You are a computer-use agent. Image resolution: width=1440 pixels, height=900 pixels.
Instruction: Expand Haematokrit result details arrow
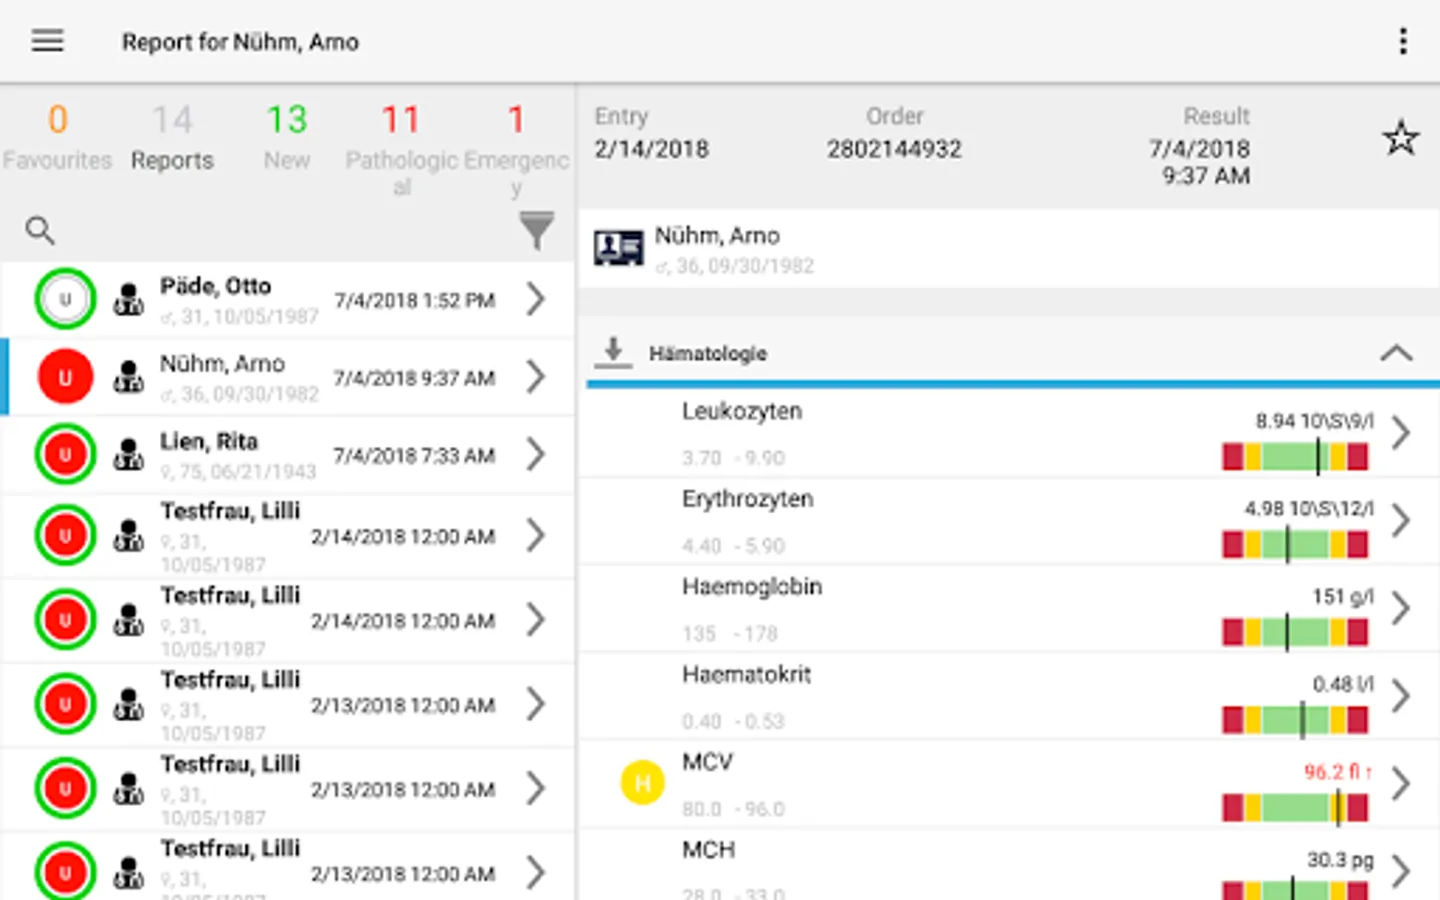click(x=1401, y=696)
